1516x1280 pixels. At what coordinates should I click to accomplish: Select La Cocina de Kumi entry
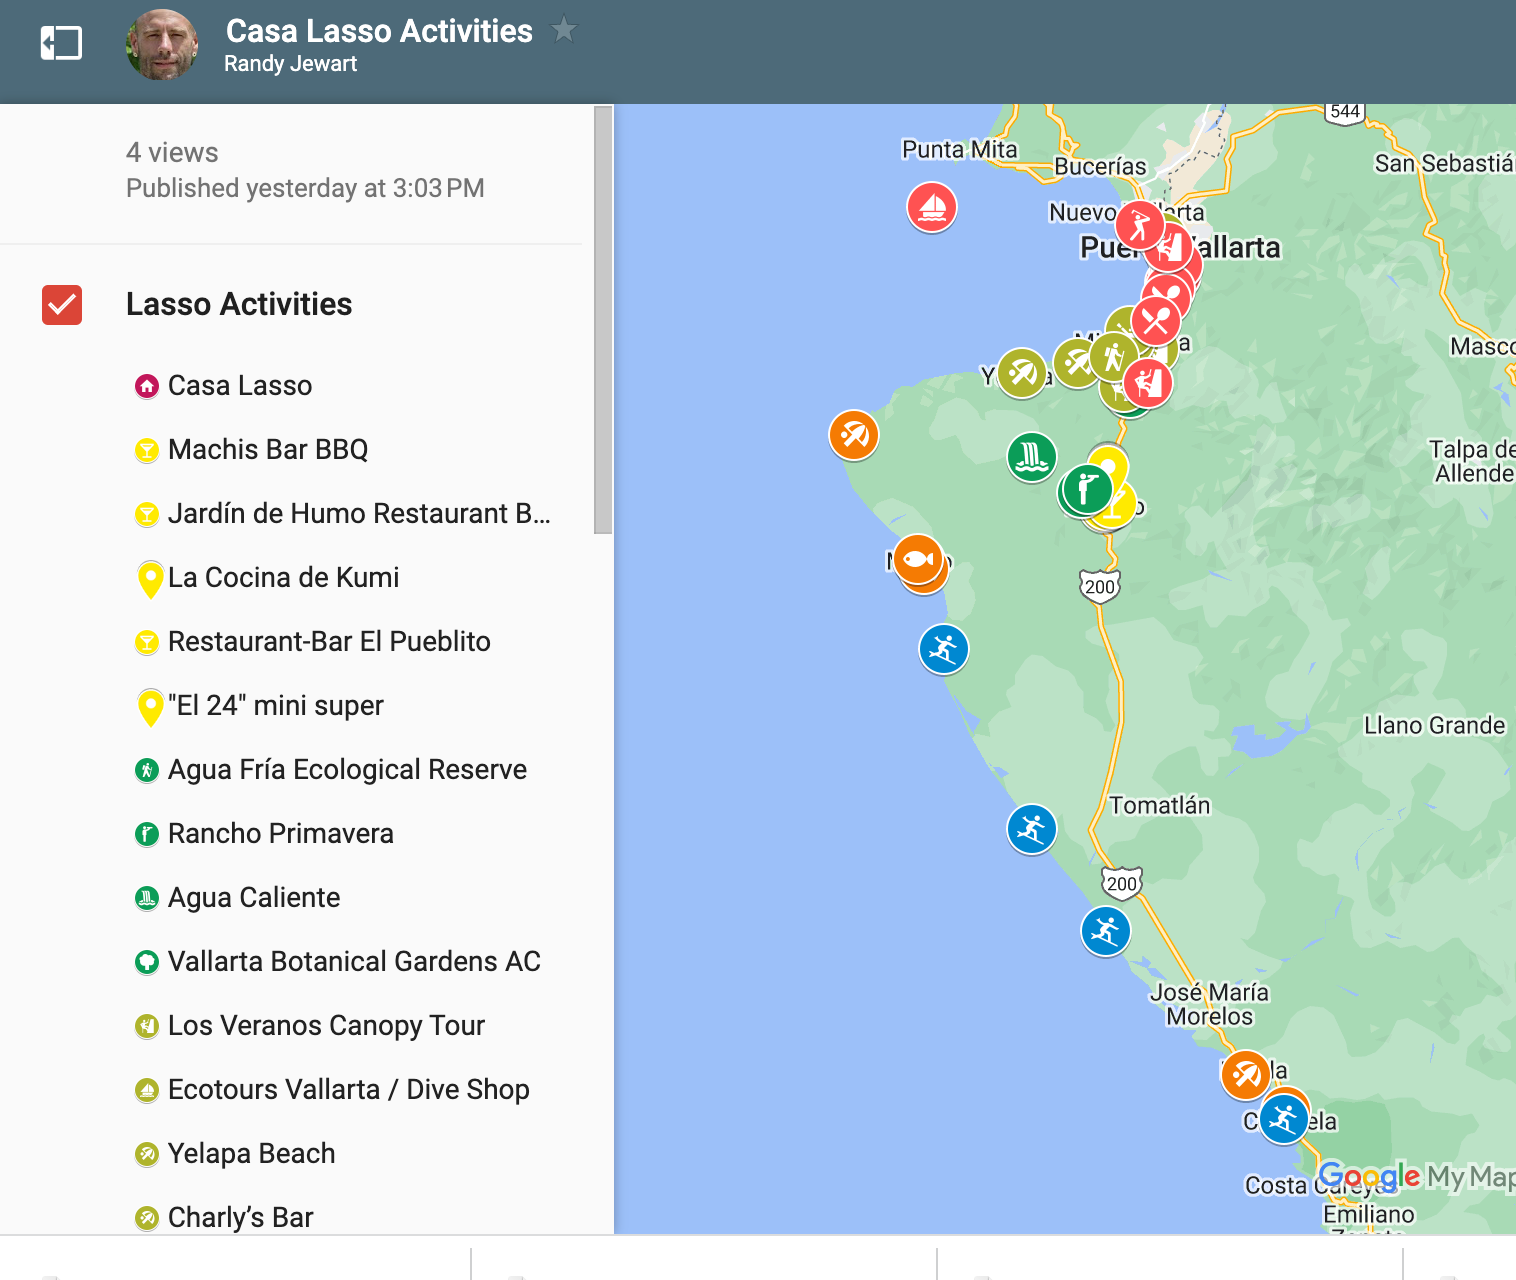(x=284, y=577)
